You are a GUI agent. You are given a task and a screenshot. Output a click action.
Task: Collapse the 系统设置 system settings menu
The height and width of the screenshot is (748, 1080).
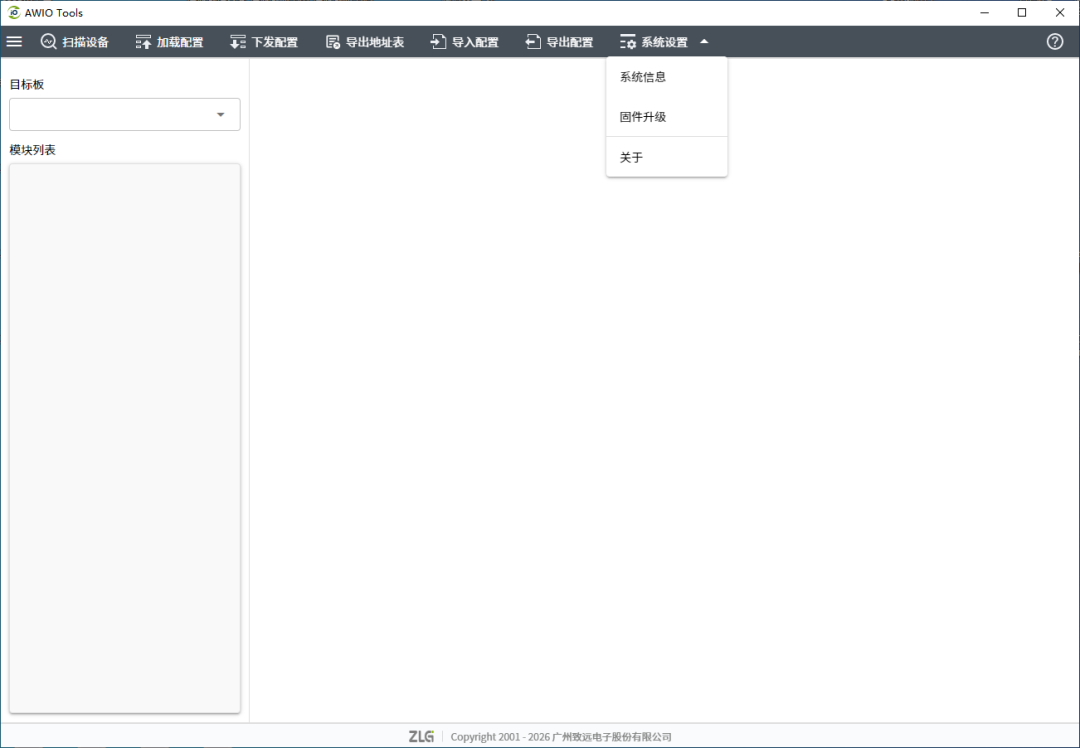[664, 42]
